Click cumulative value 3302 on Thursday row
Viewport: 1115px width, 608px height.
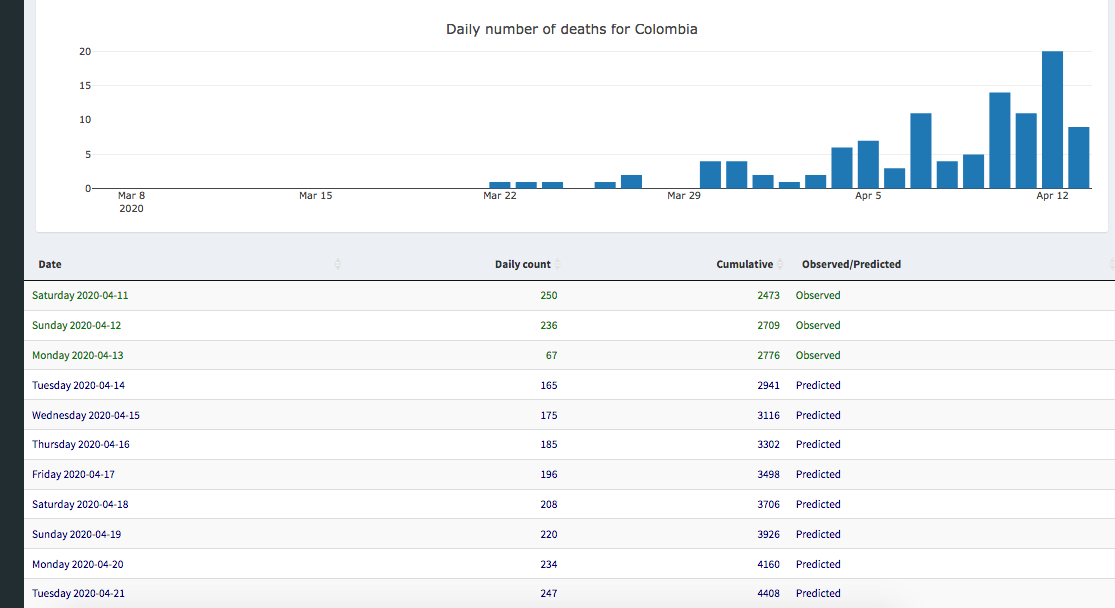768,444
